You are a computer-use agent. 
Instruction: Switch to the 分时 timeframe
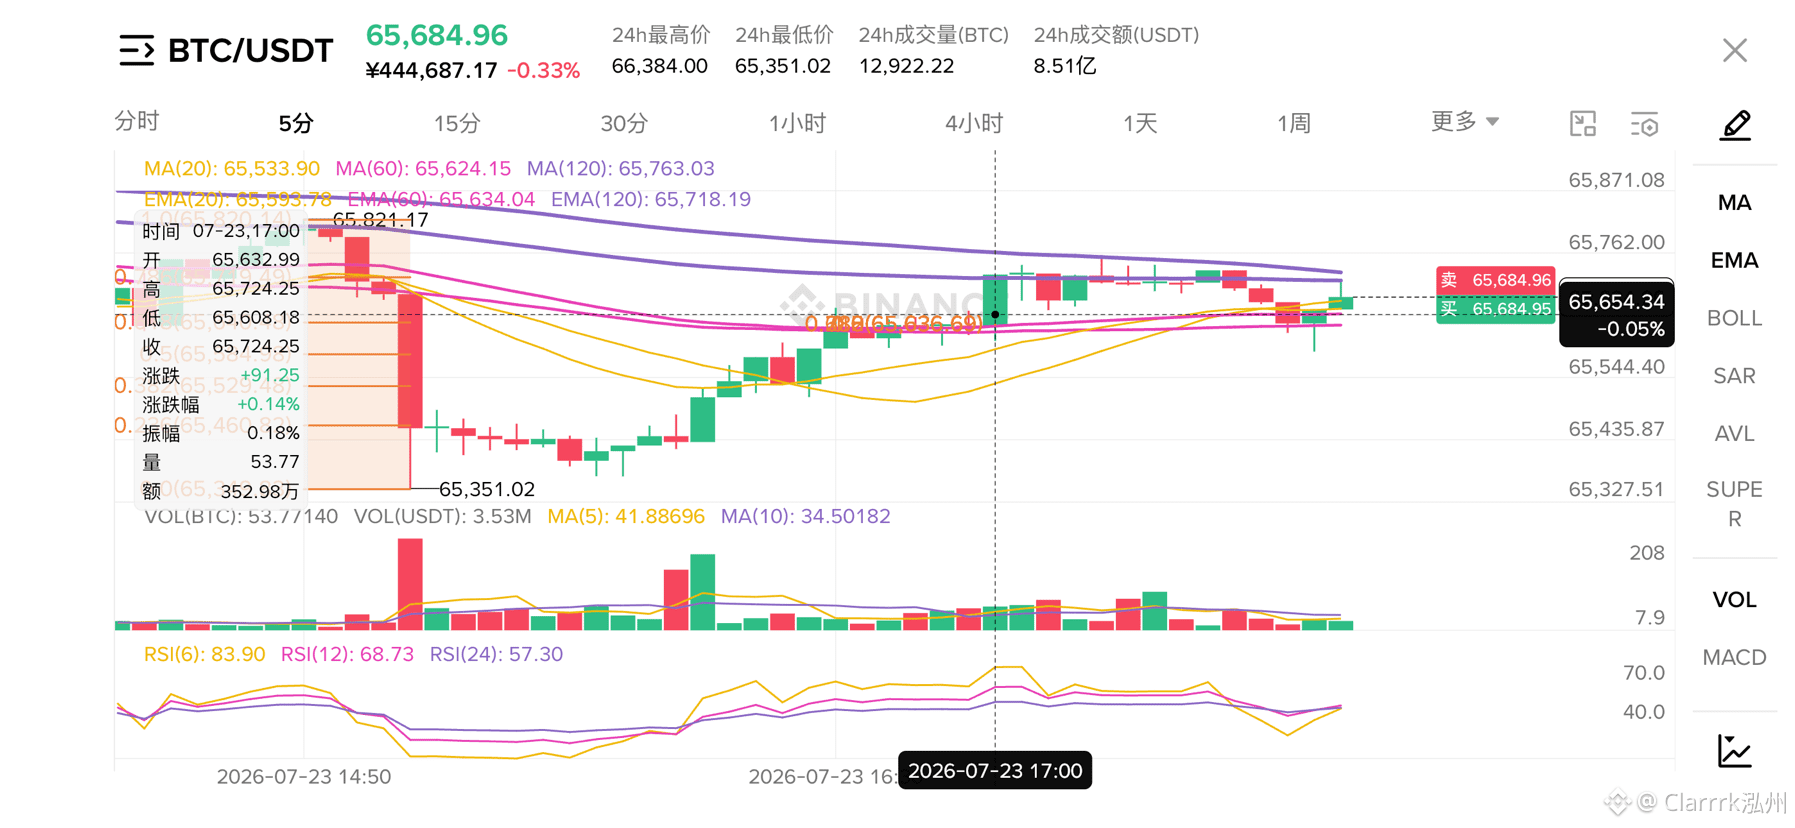137,122
